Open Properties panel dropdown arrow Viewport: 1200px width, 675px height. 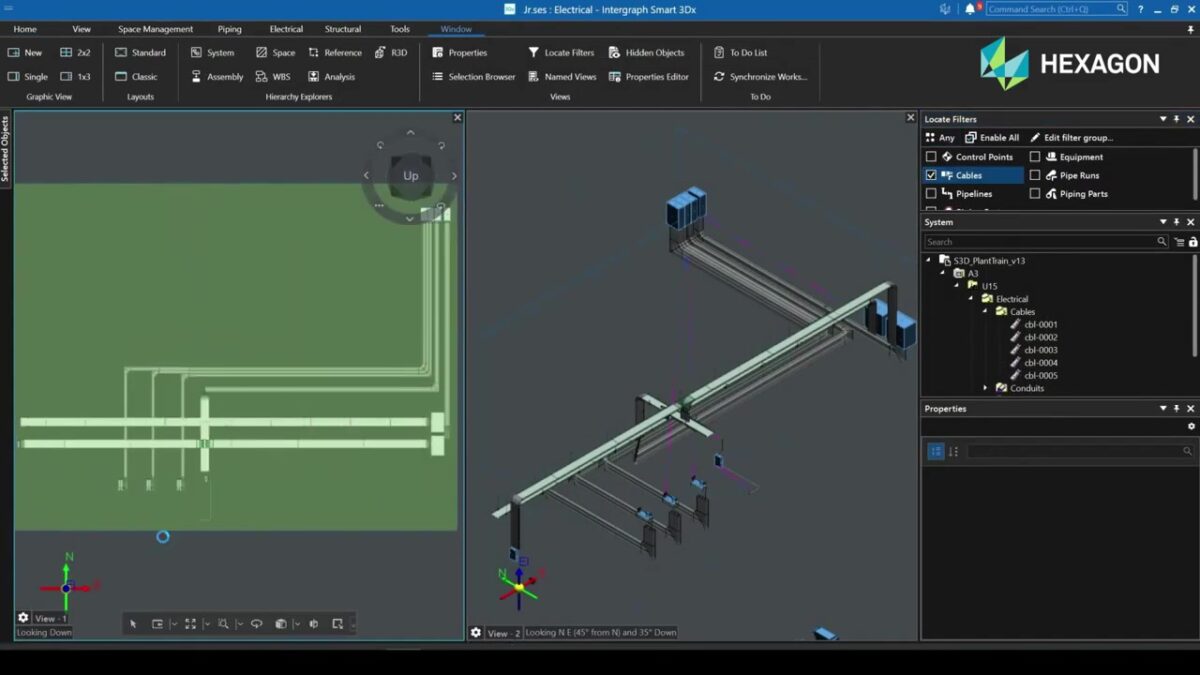(x=1163, y=408)
